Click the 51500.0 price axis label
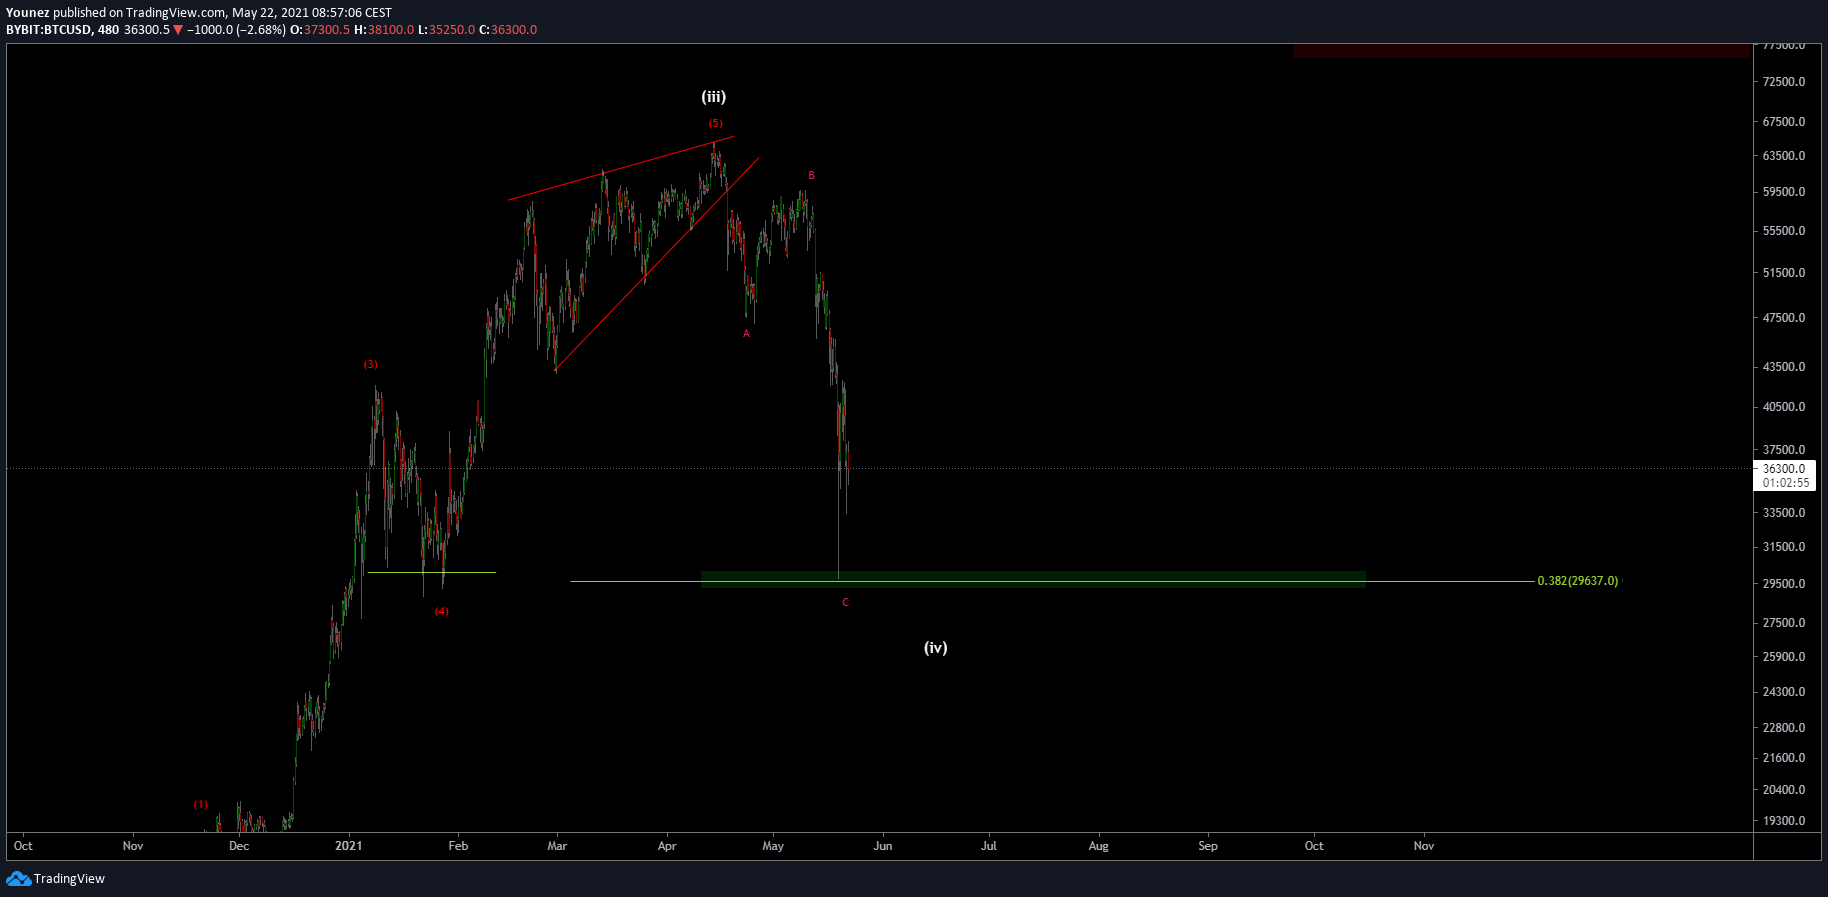1828x897 pixels. (1784, 273)
